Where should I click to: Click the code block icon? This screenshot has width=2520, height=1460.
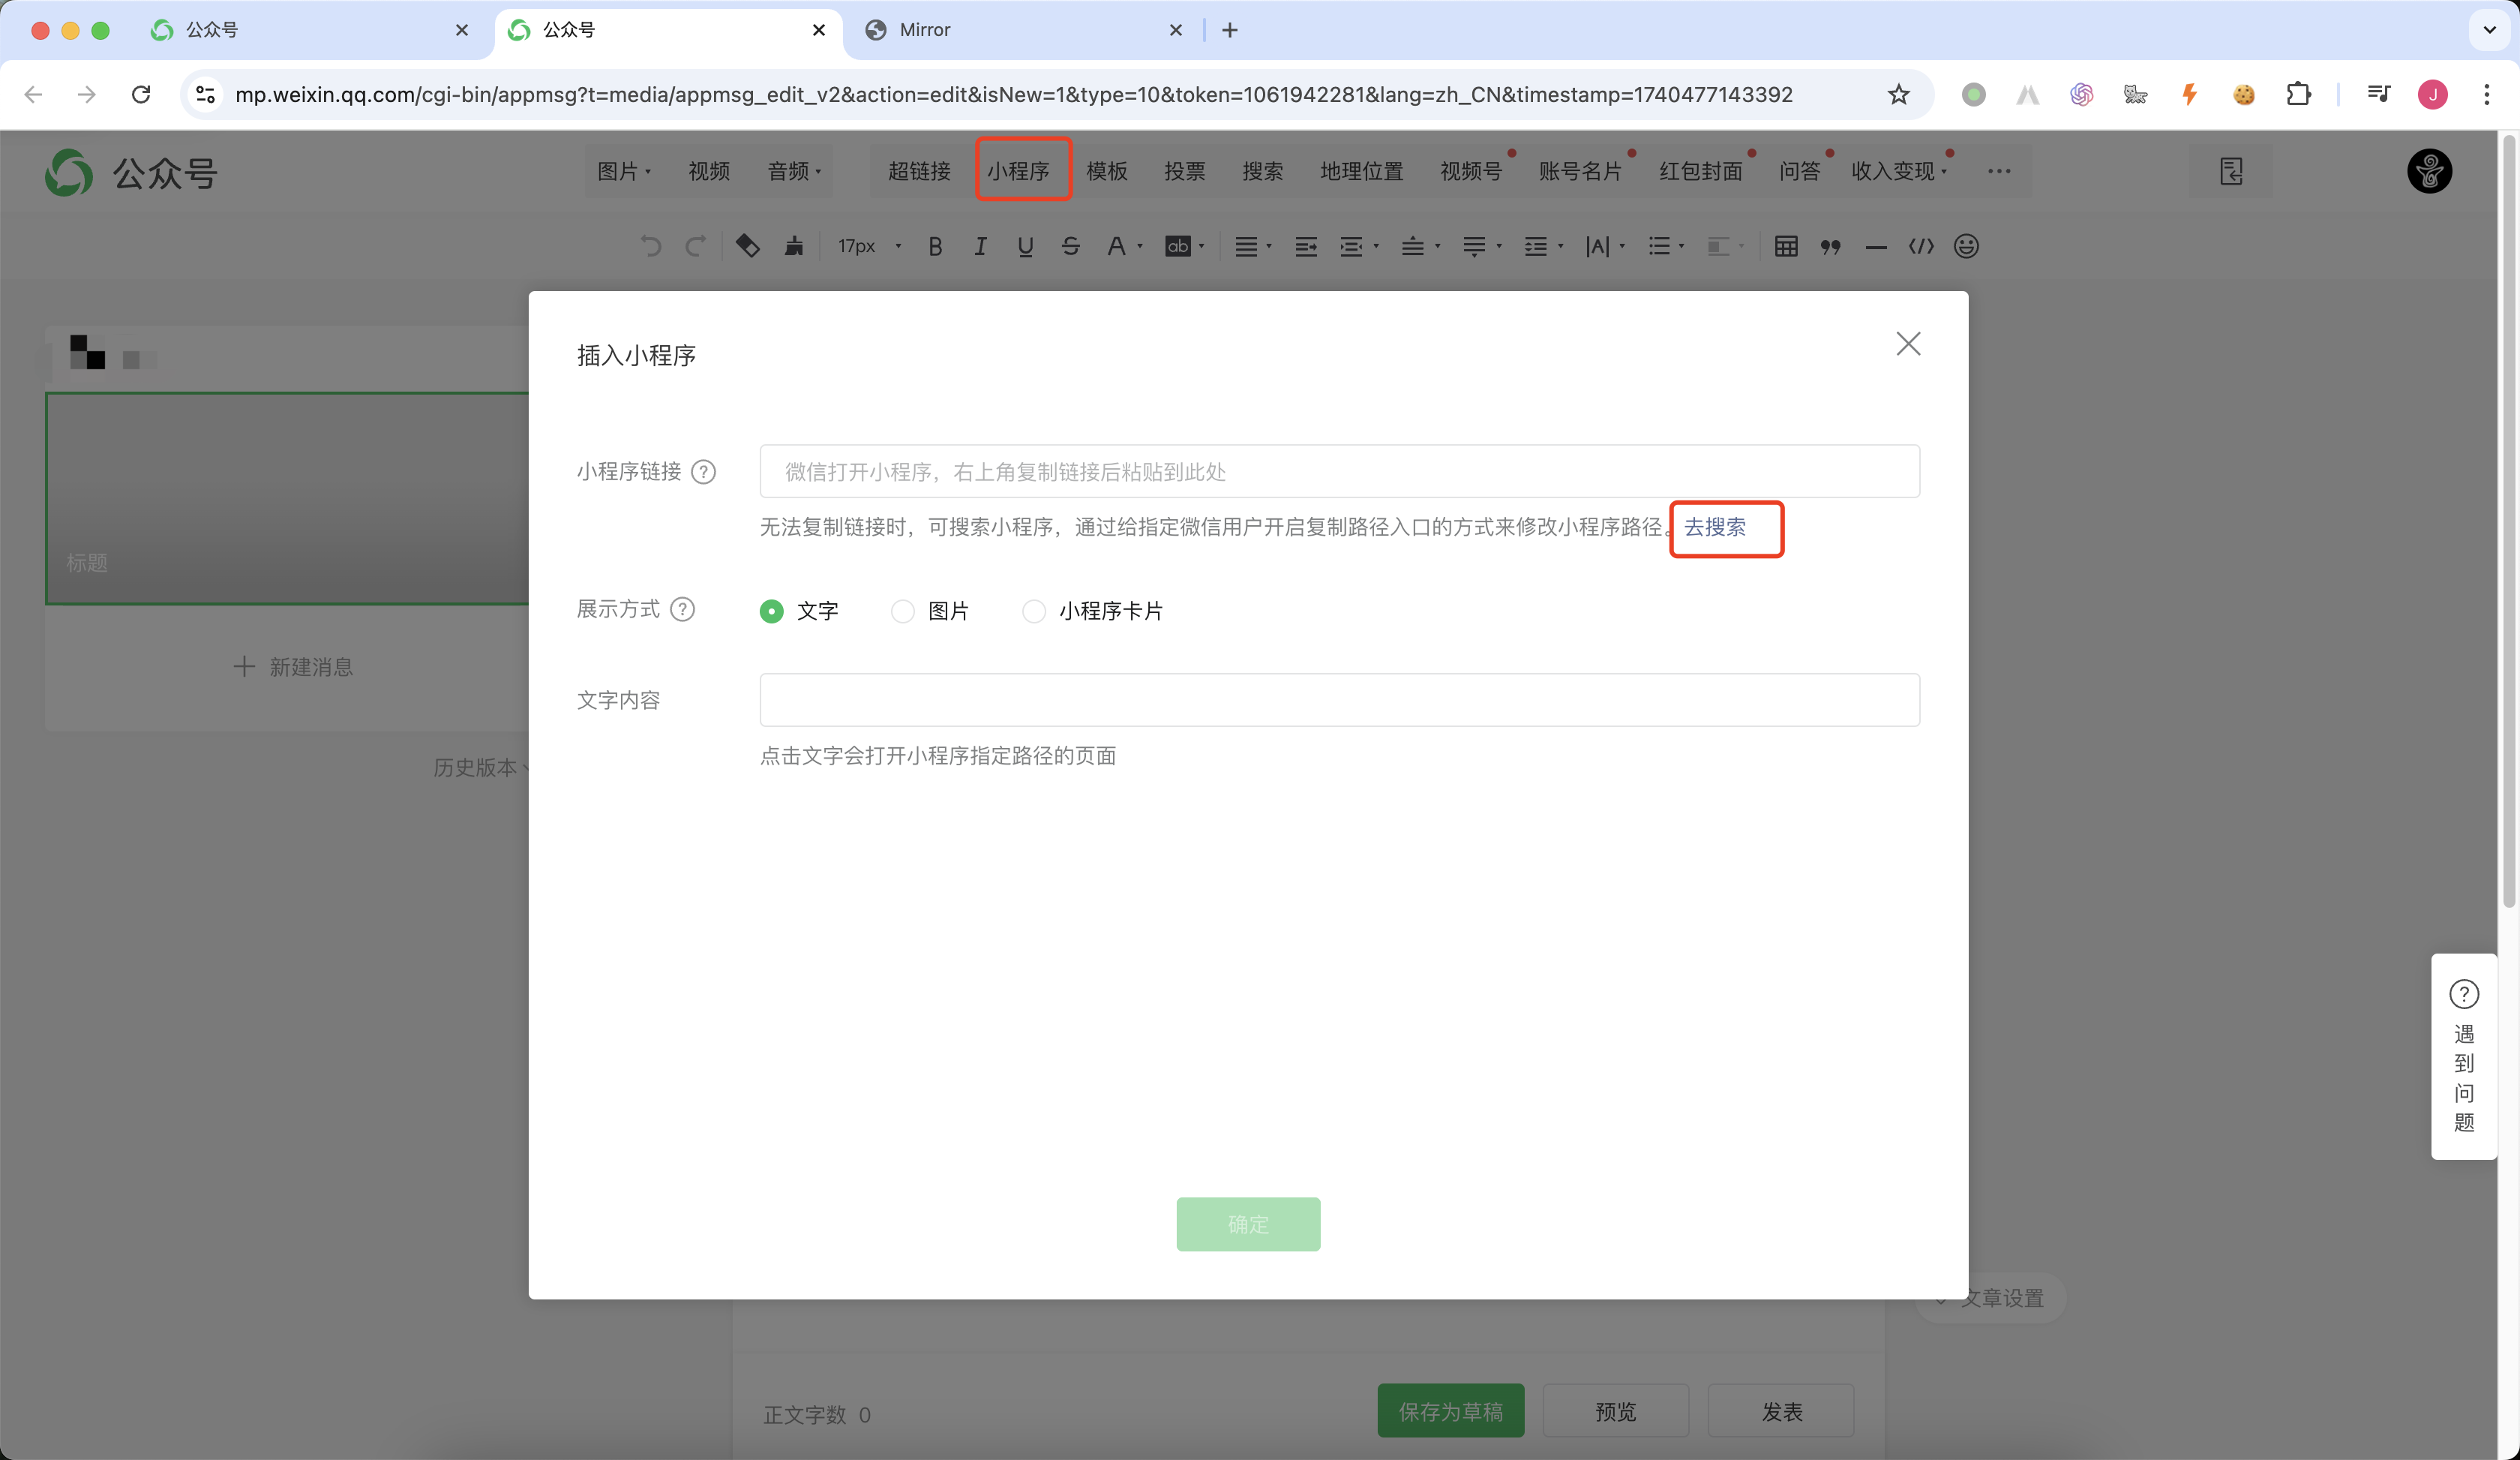[x=1921, y=246]
